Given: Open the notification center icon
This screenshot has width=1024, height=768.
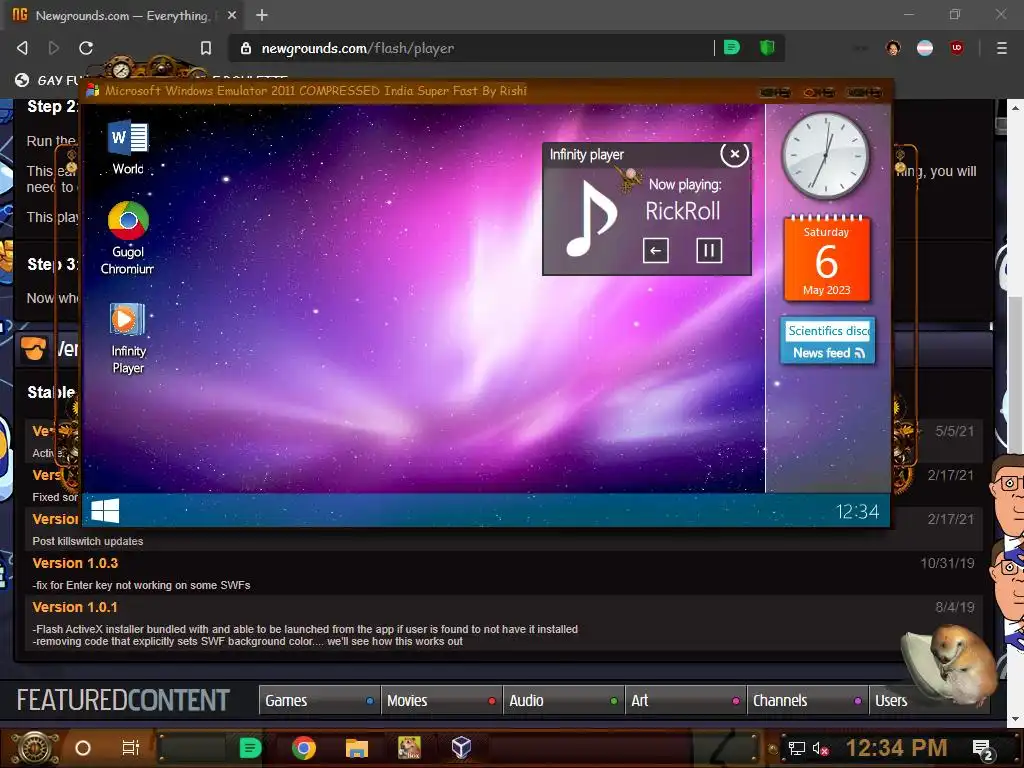Looking at the screenshot, I should pos(983,749).
